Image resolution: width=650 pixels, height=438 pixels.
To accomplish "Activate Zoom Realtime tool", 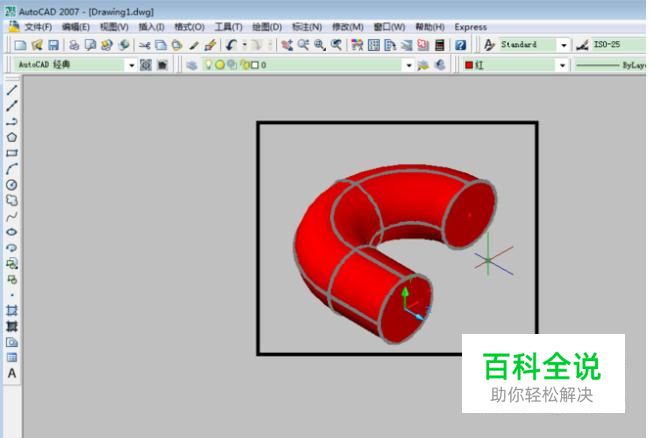I will (x=303, y=45).
